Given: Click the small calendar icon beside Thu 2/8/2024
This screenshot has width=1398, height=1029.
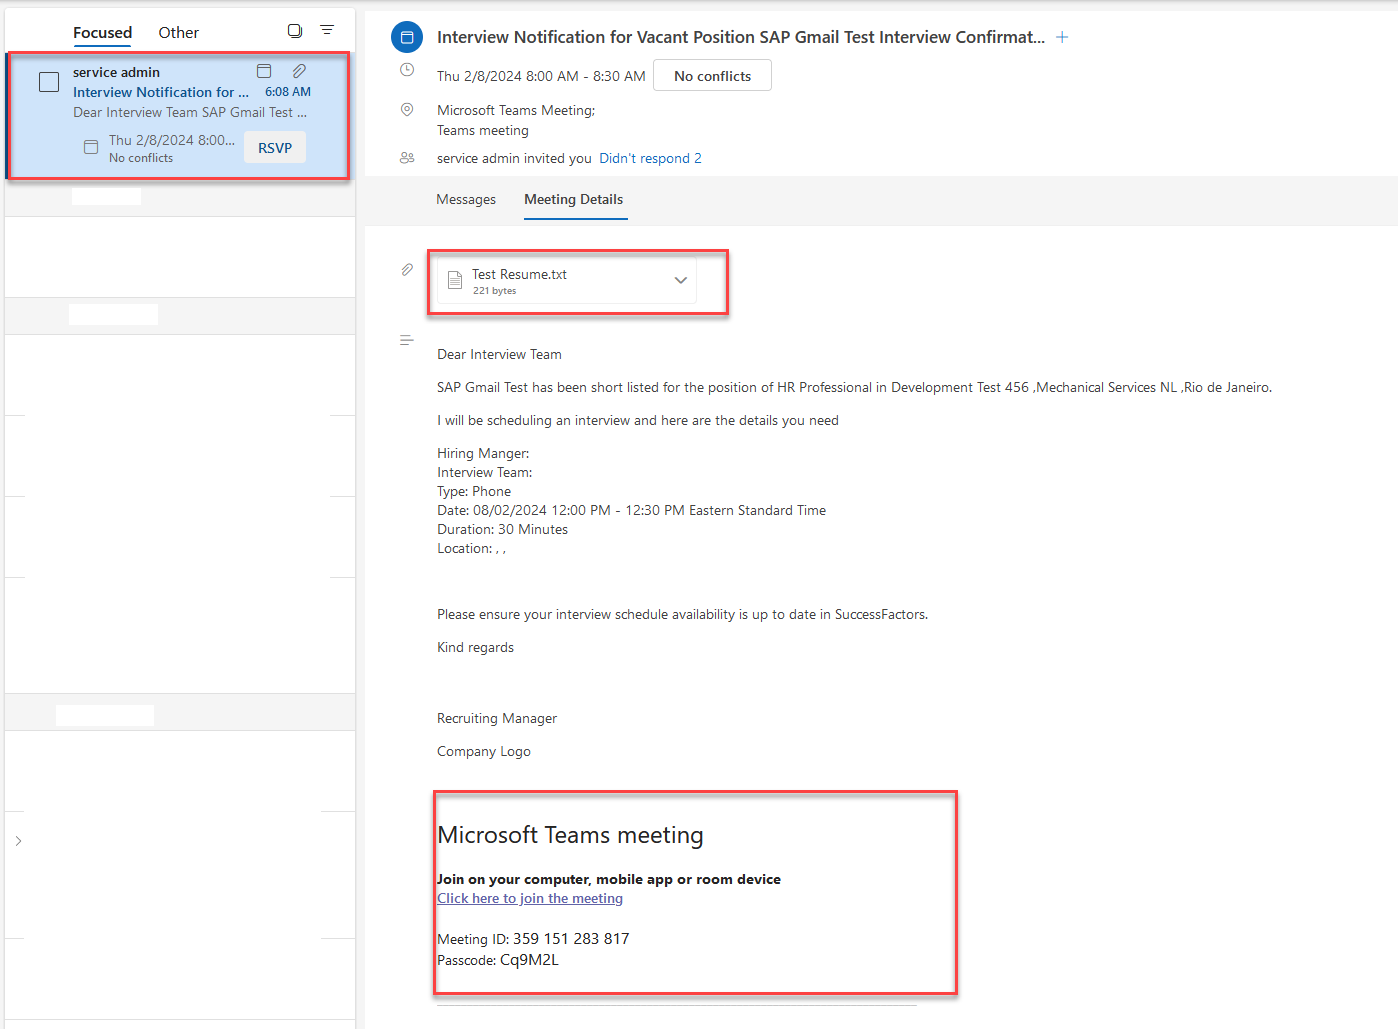Looking at the screenshot, I should pyautogui.click(x=91, y=147).
